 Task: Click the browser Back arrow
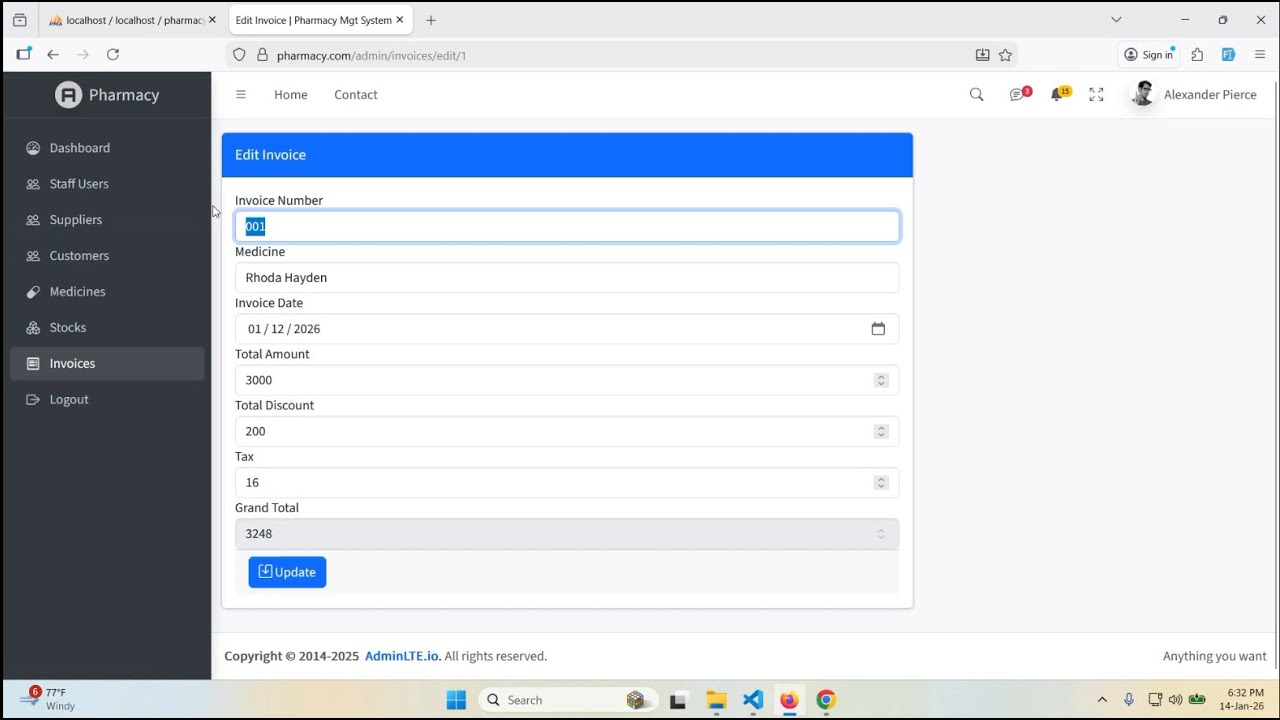click(x=53, y=55)
